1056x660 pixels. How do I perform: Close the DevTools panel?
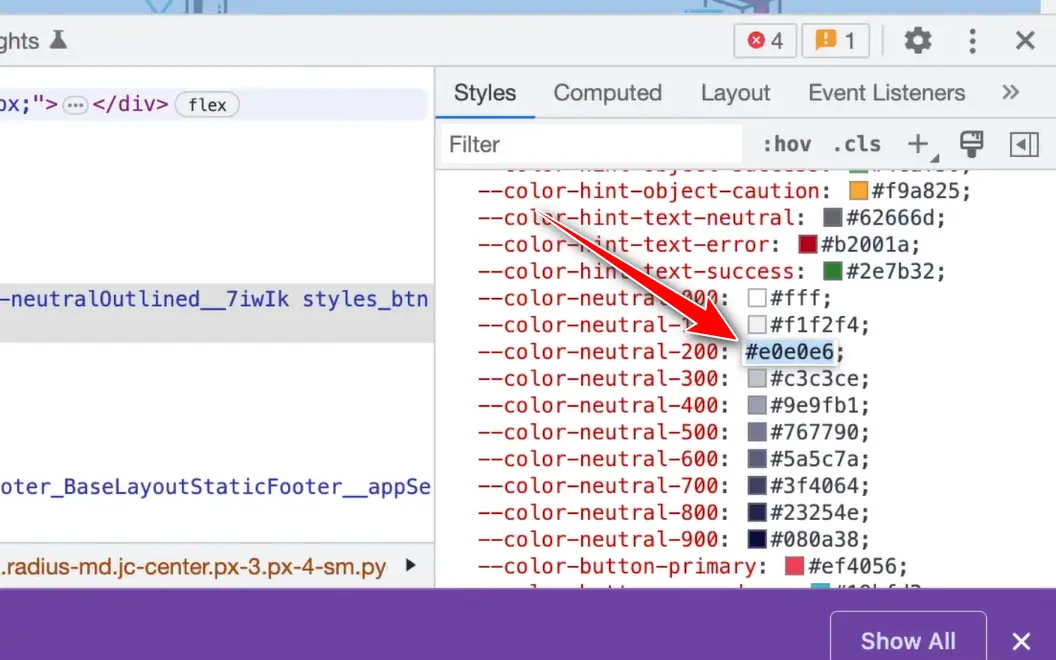pyautogui.click(x=1025, y=41)
